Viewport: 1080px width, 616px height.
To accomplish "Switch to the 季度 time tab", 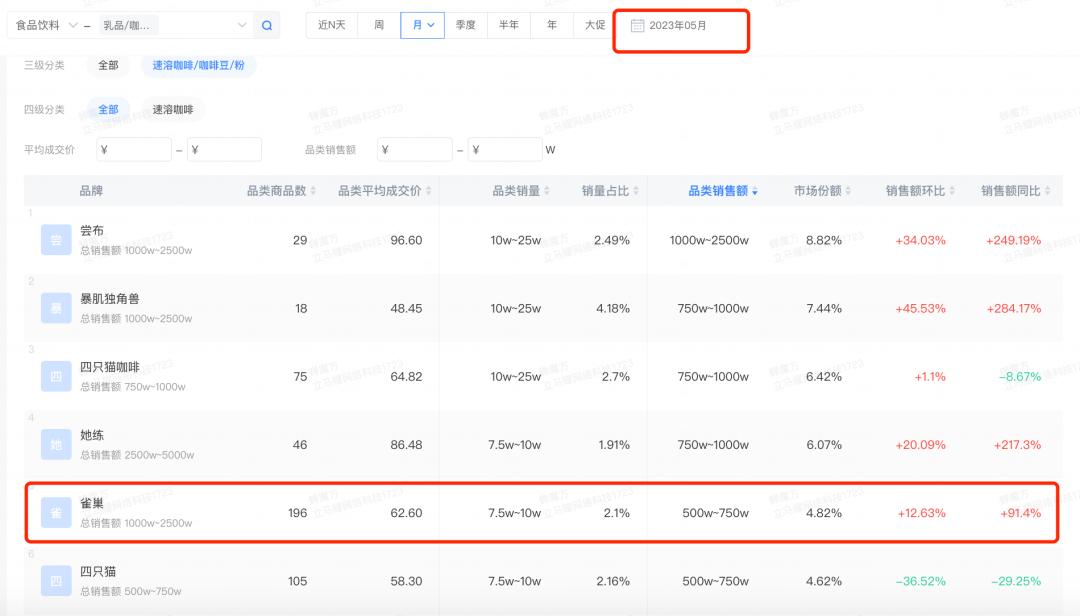I will (465, 25).
